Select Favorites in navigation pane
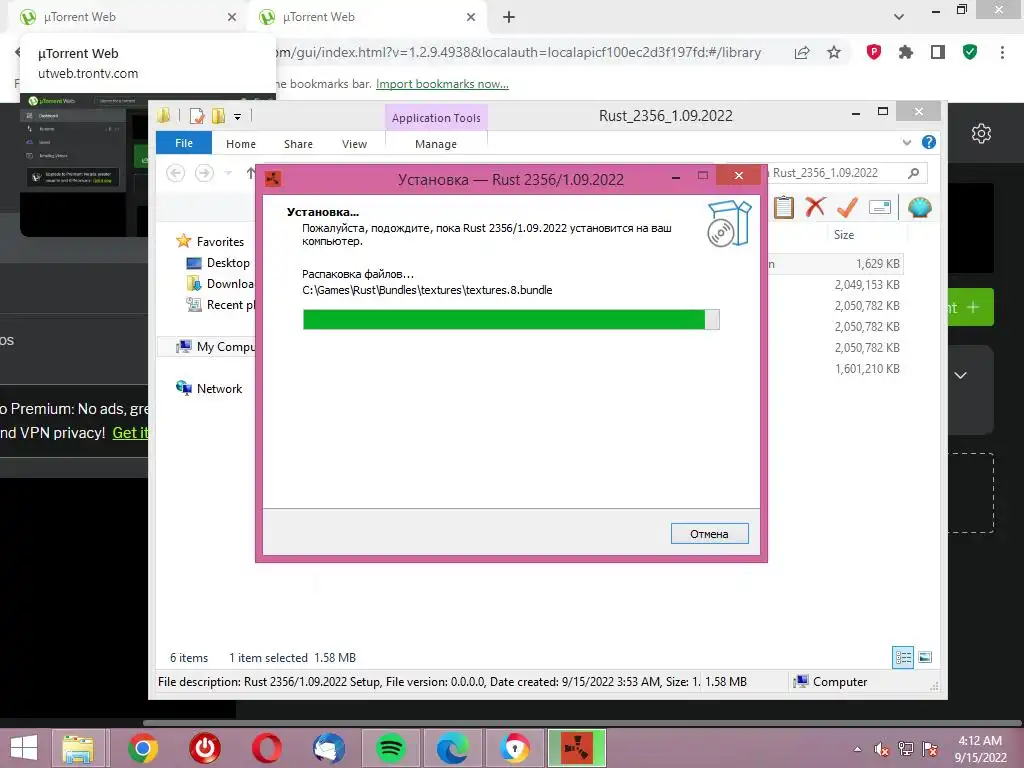The image size is (1024, 768). click(x=210, y=242)
